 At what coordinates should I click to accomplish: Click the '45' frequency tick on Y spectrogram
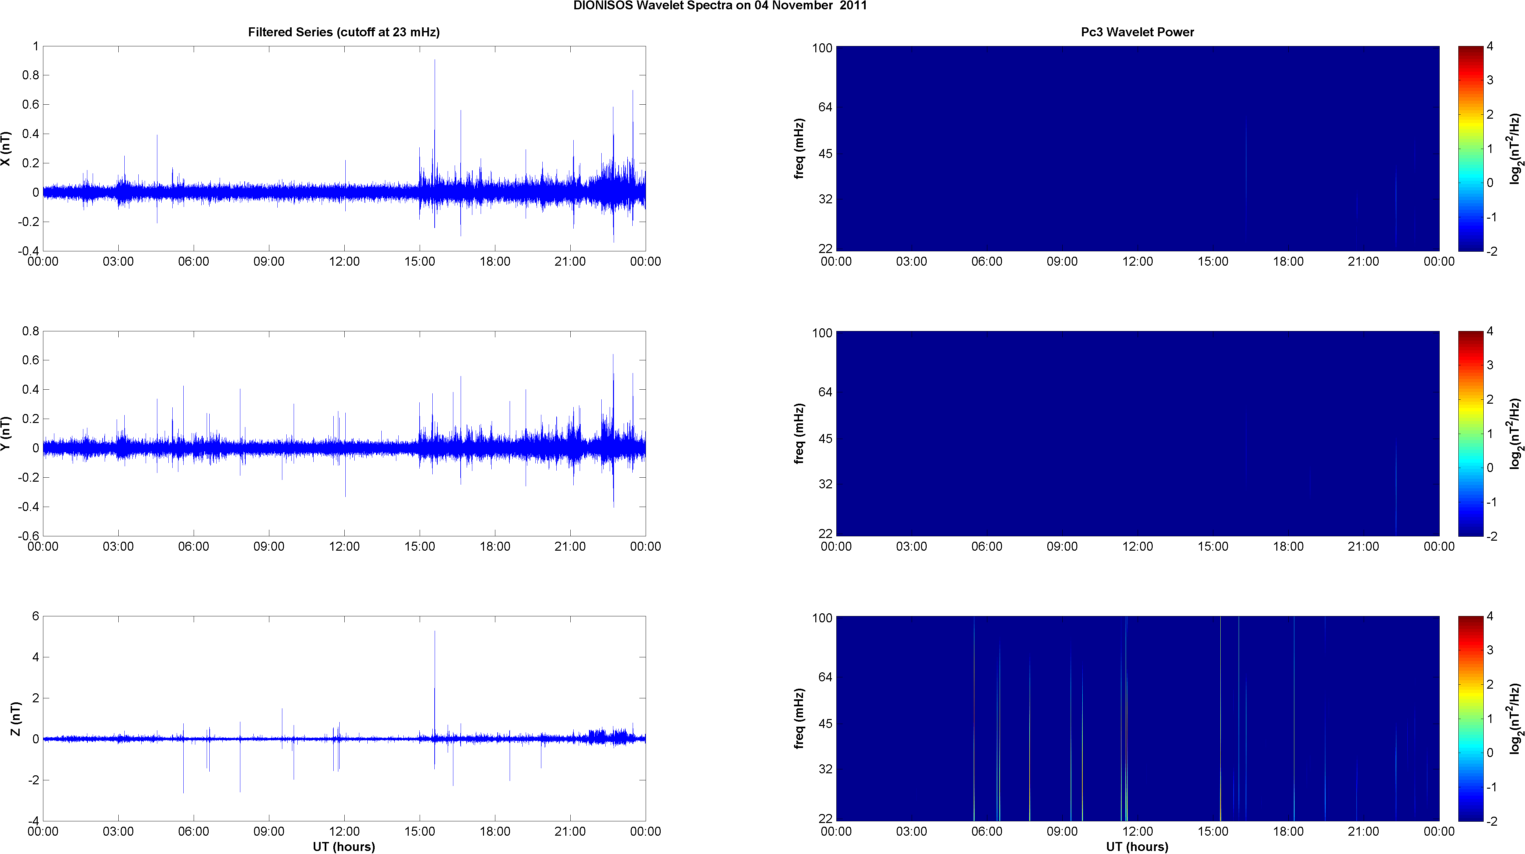coord(825,439)
